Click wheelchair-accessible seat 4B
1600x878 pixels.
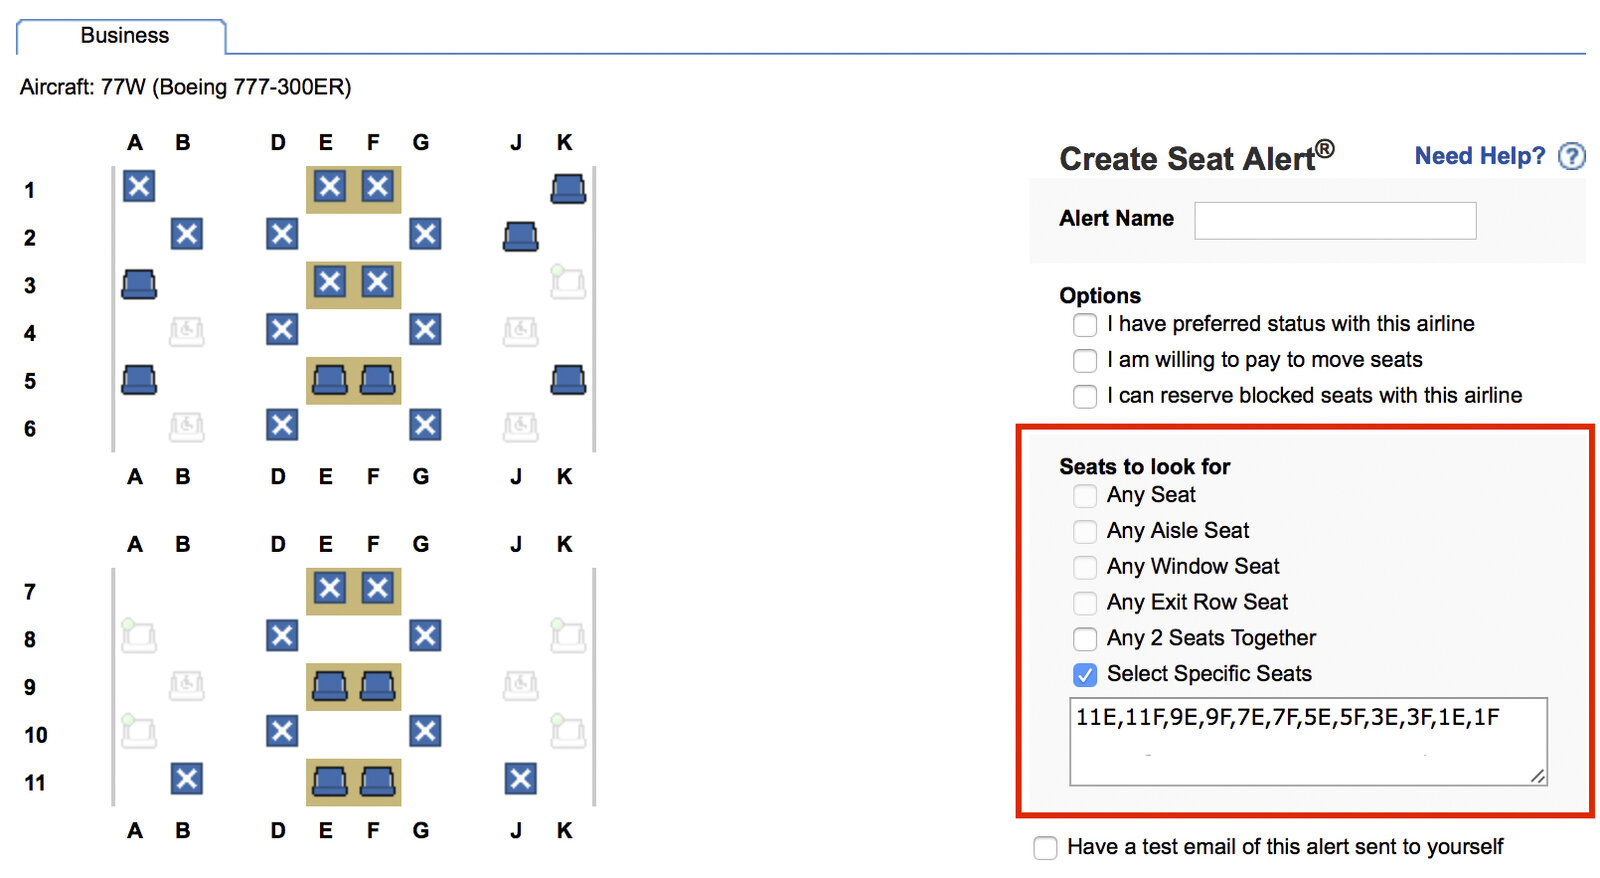[x=187, y=331]
